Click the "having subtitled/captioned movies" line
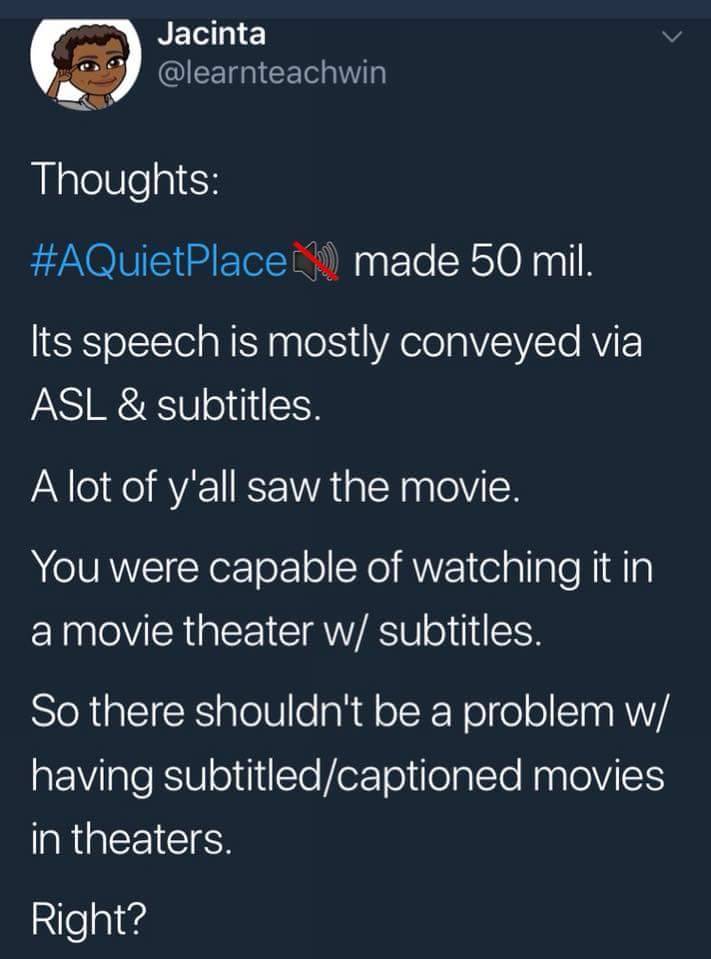The width and height of the screenshot is (711, 959). click(347, 777)
